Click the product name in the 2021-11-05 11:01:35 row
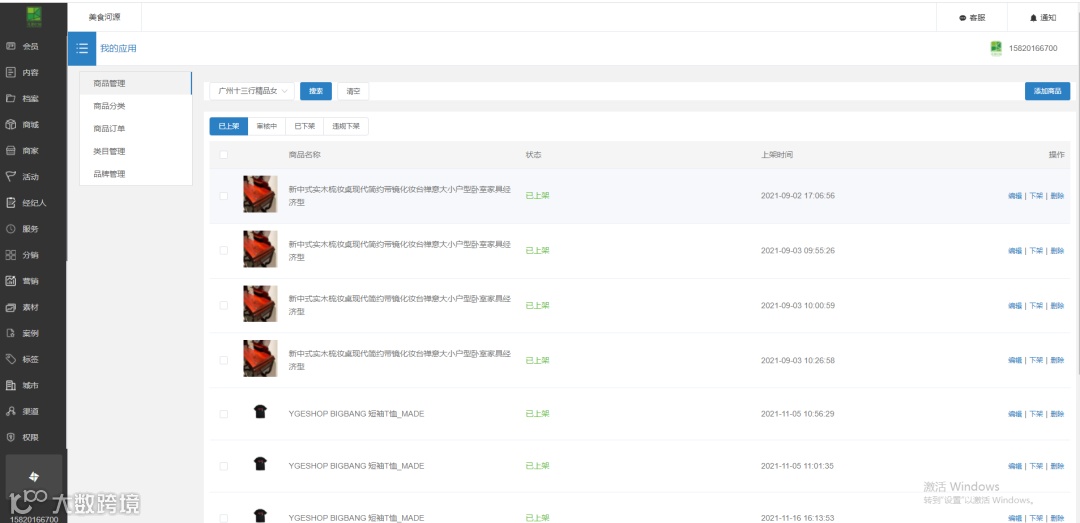 coord(356,466)
